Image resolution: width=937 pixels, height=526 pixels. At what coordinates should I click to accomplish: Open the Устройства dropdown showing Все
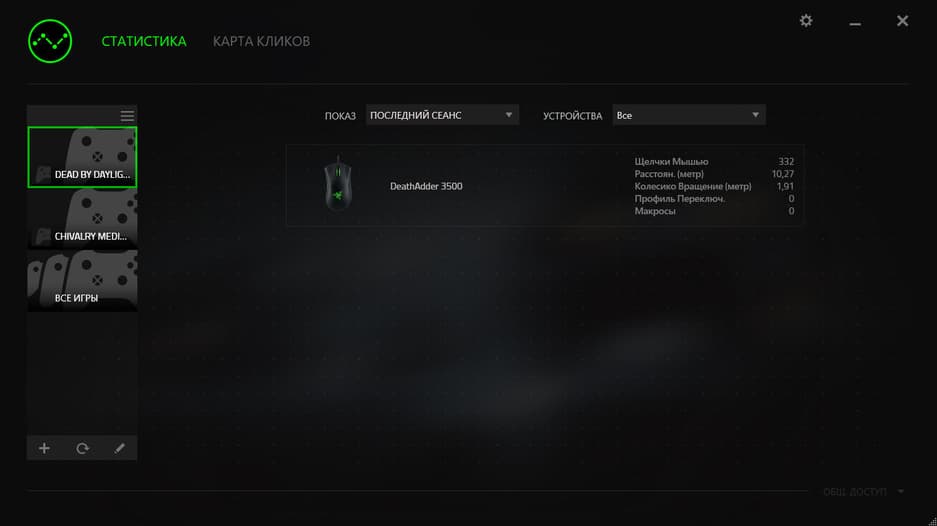coord(688,115)
